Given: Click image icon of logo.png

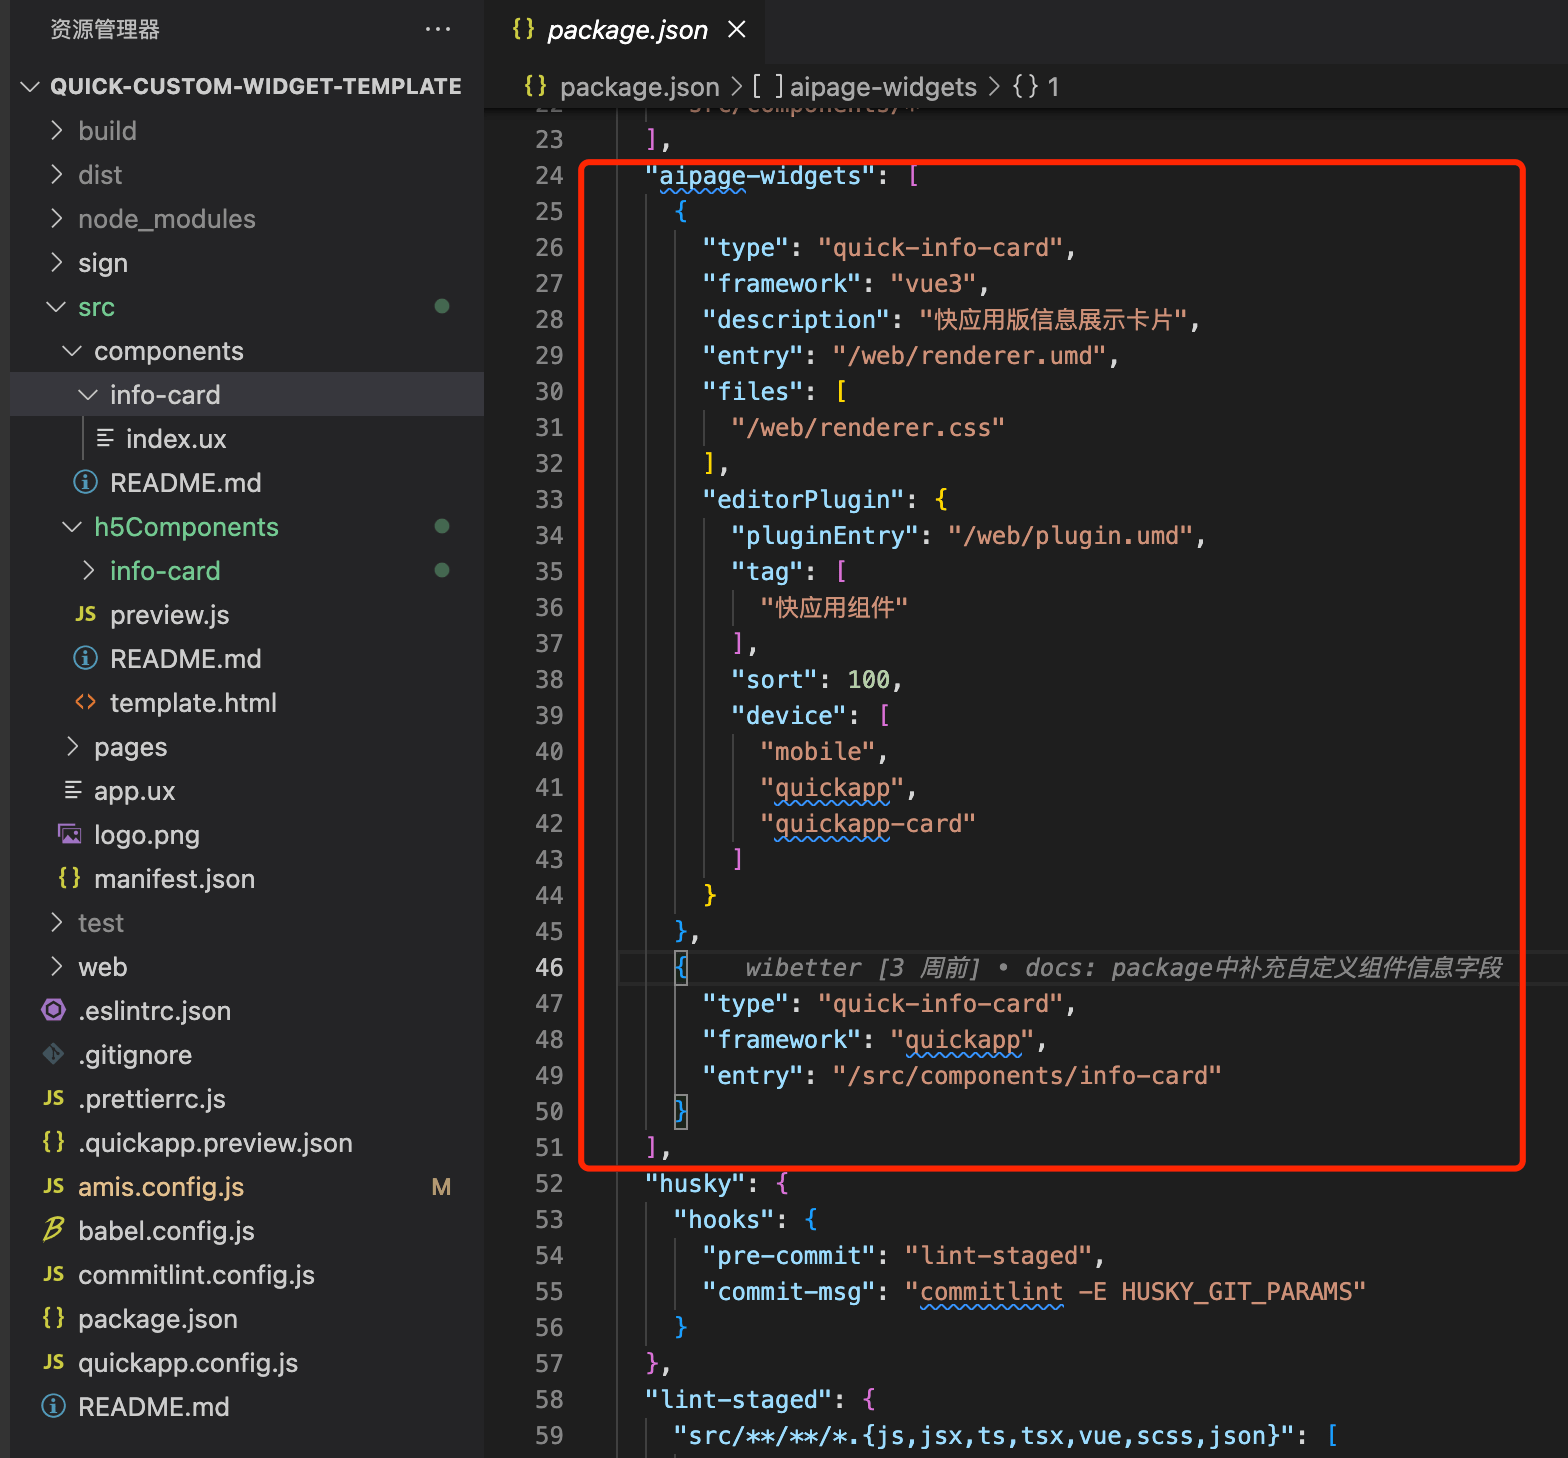Looking at the screenshot, I should pyautogui.click(x=70, y=834).
